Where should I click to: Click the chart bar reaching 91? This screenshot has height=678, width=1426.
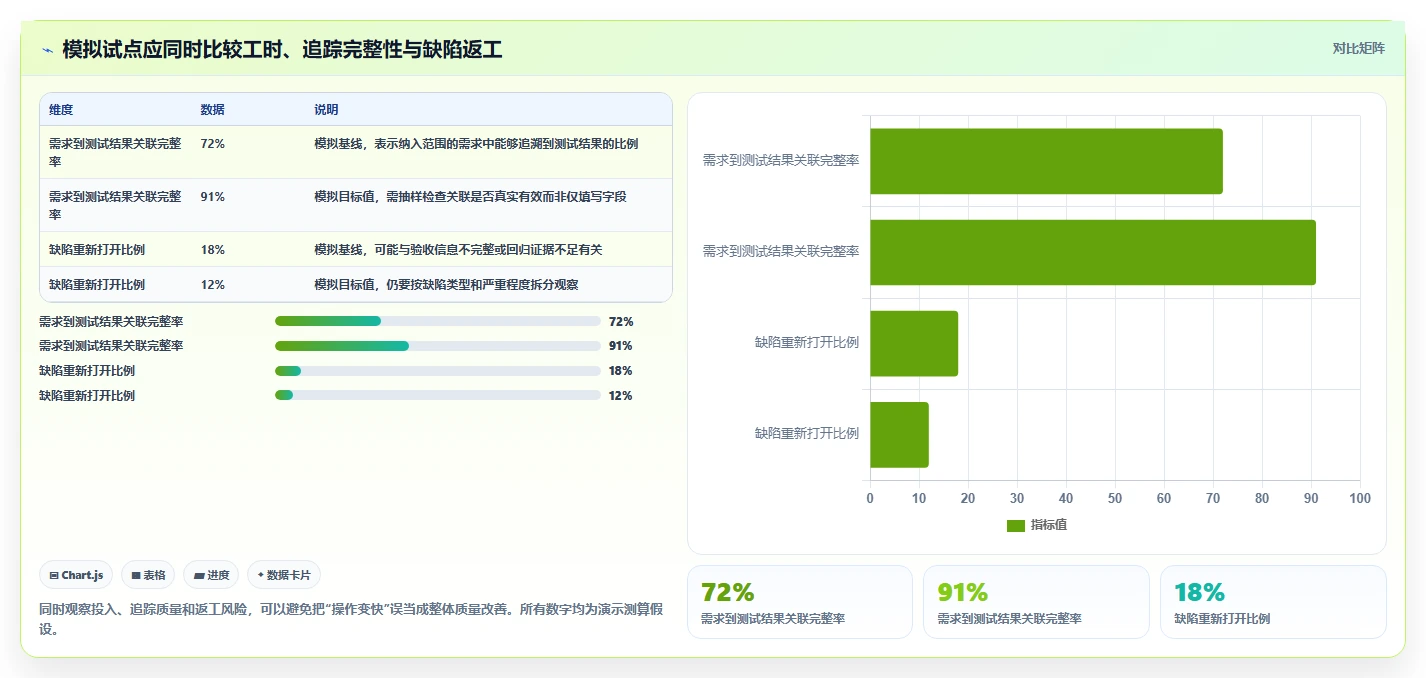point(1093,252)
